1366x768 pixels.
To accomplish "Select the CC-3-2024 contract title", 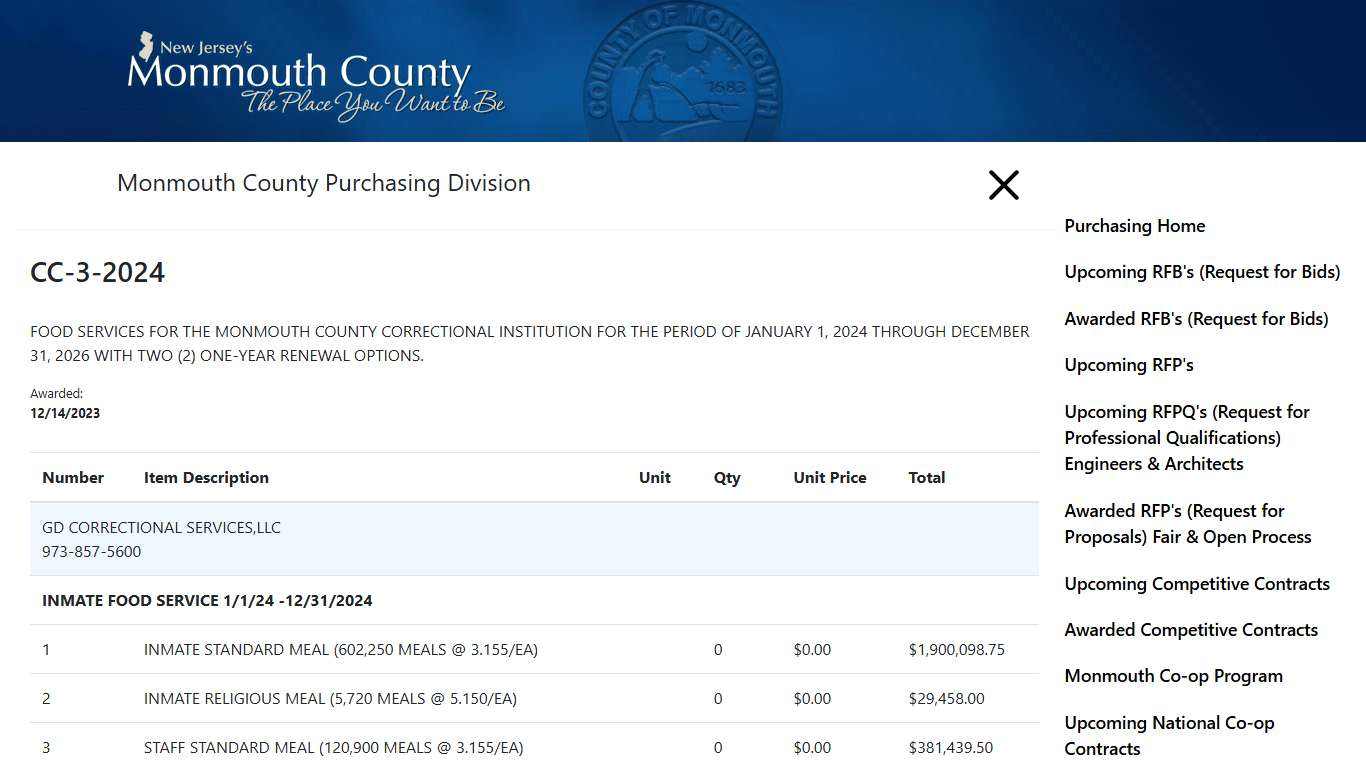I will point(97,272).
